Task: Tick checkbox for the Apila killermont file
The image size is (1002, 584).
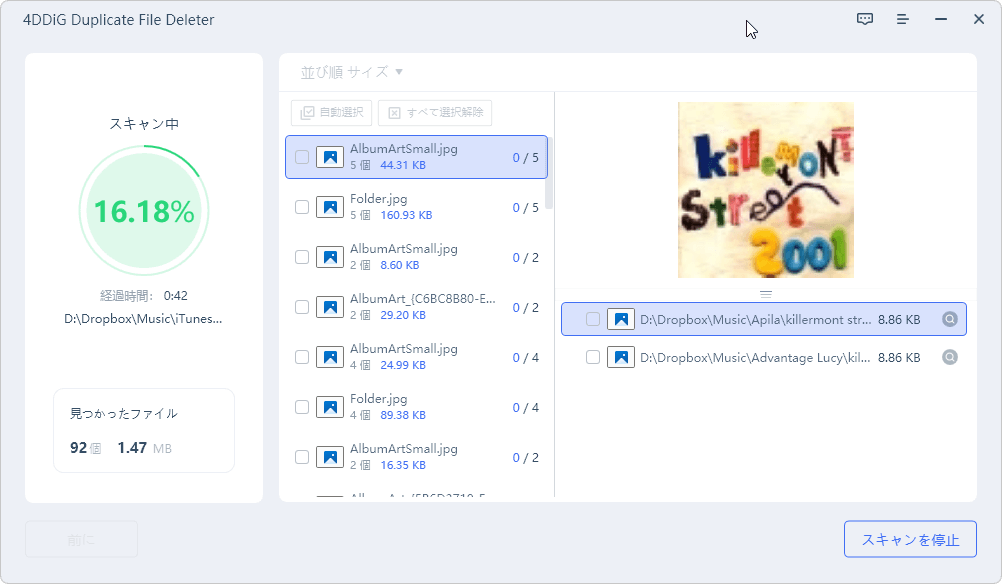Action: pos(593,319)
